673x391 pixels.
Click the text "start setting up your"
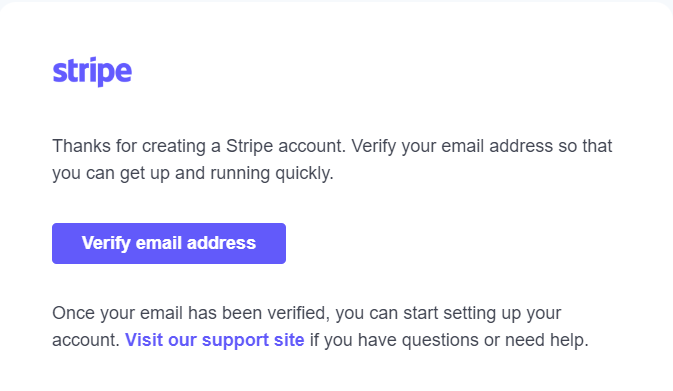[x=482, y=313]
